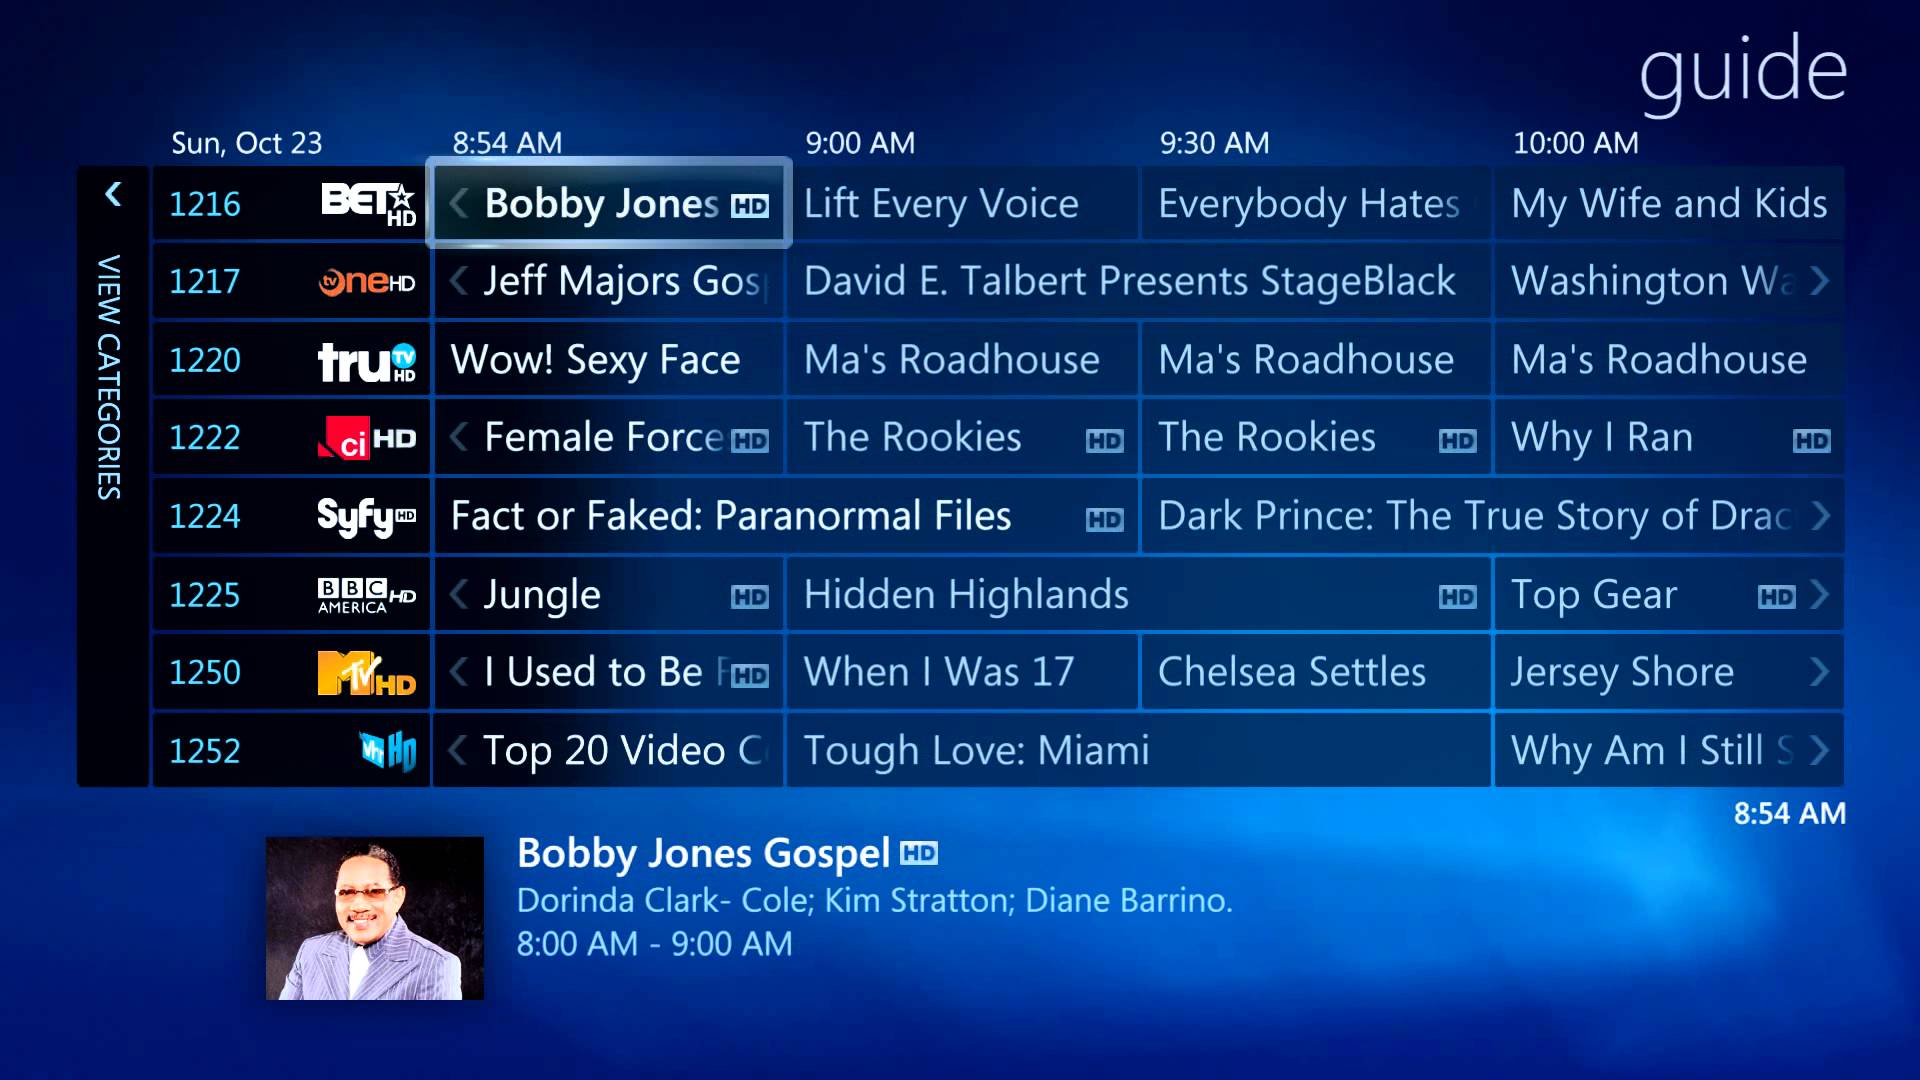The width and height of the screenshot is (1920, 1080).
Task: Select 9:00 AM time column header
Action: tap(861, 141)
